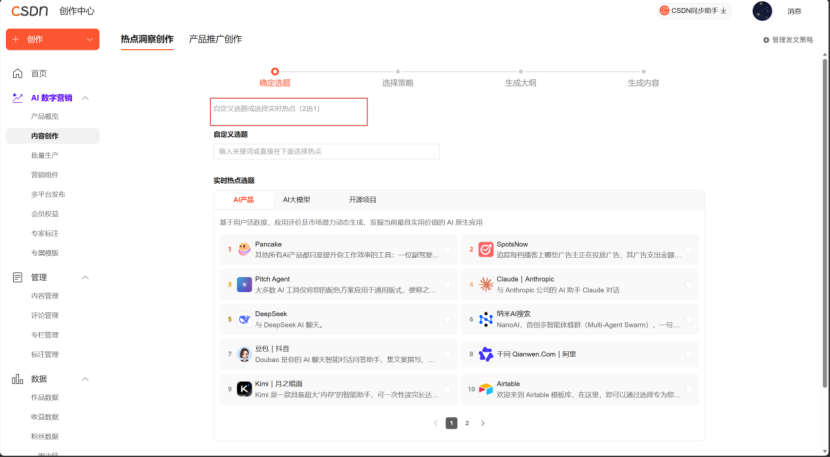The height and width of the screenshot is (457, 830).
Task: Select the AI大模型 tab
Action: 296,200
